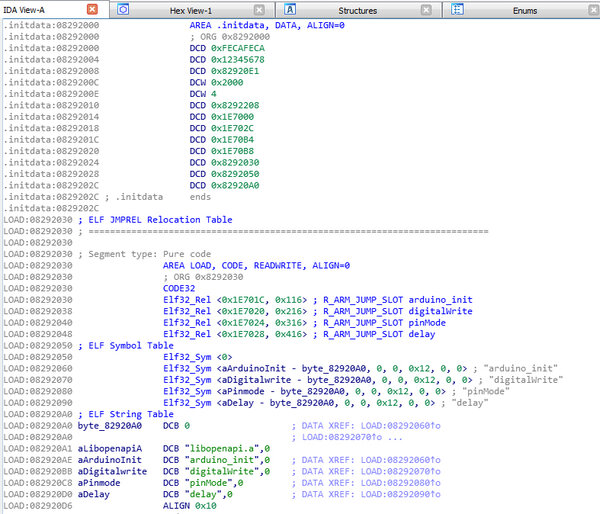
Task: Close the Structures tab
Action: click(x=426, y=10)
